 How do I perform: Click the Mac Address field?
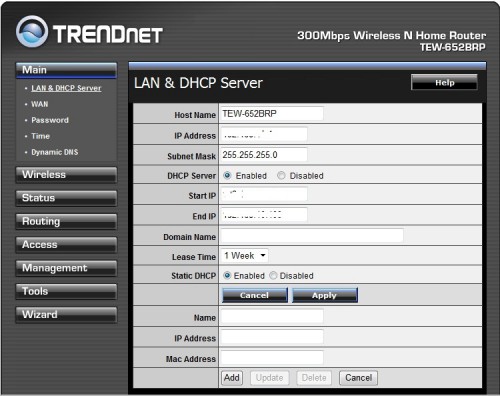[x=272, y=357]
